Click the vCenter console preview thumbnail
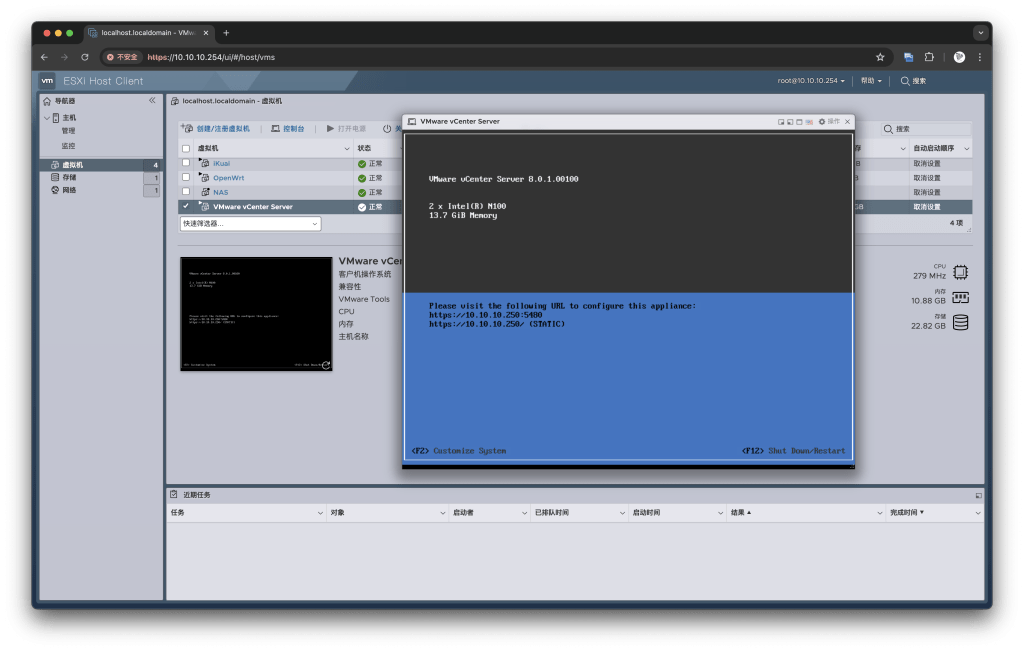The height and width of the screenshot is (651, 1024). 256,314
